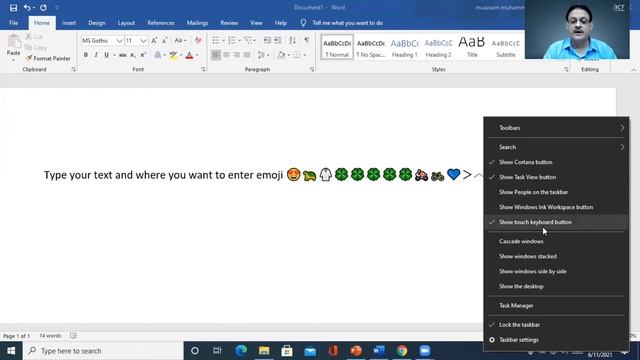
Task: Open Google Chrome from the taskbar
Action: 402,351
